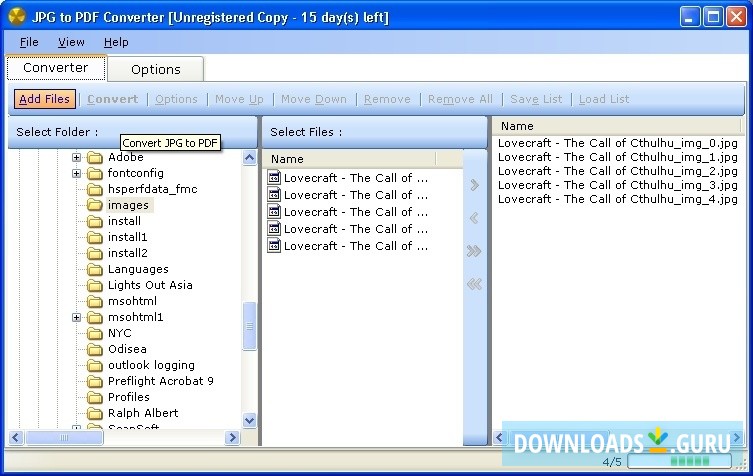Switch to the Options tab
This screenshot has height=476, width=753.
click(156, 70)
